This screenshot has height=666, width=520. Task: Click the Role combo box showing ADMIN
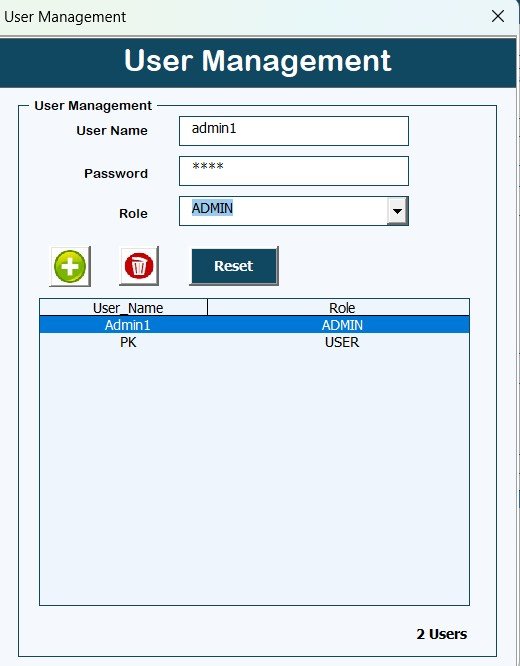point(294,211)
